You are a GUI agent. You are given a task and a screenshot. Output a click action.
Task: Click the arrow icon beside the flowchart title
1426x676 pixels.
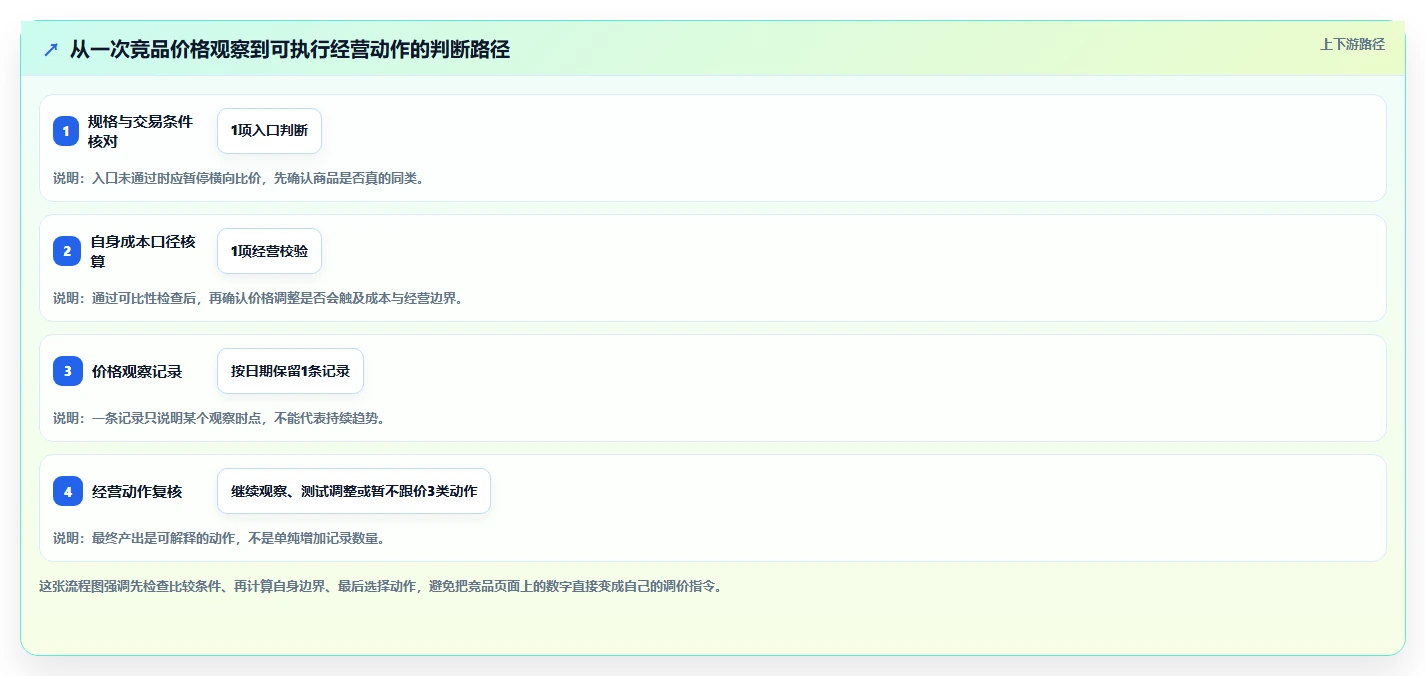coord(51,49)
